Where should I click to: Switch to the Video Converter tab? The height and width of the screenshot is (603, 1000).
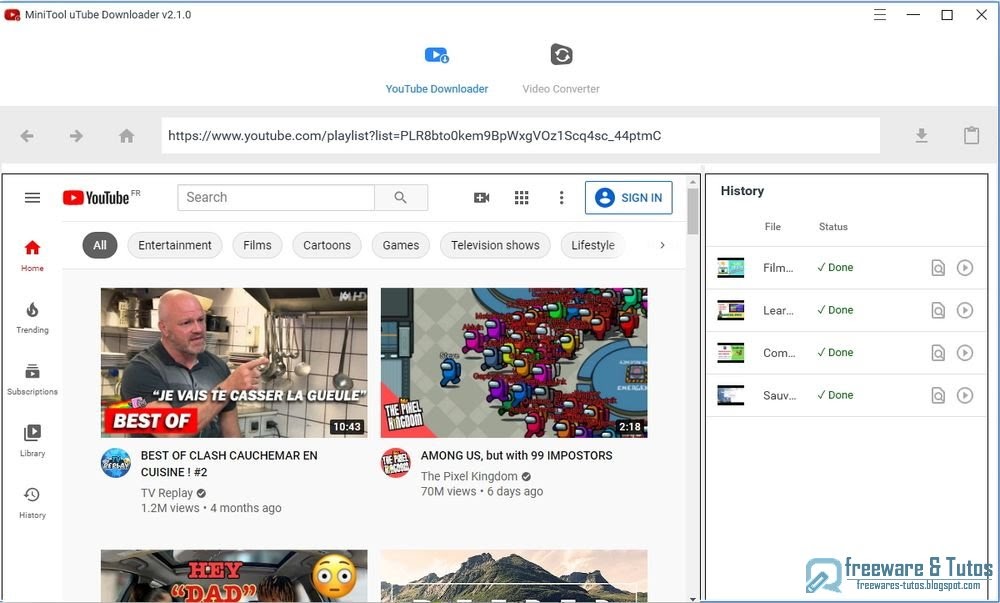pyautogui.click(x=561, y=70)
